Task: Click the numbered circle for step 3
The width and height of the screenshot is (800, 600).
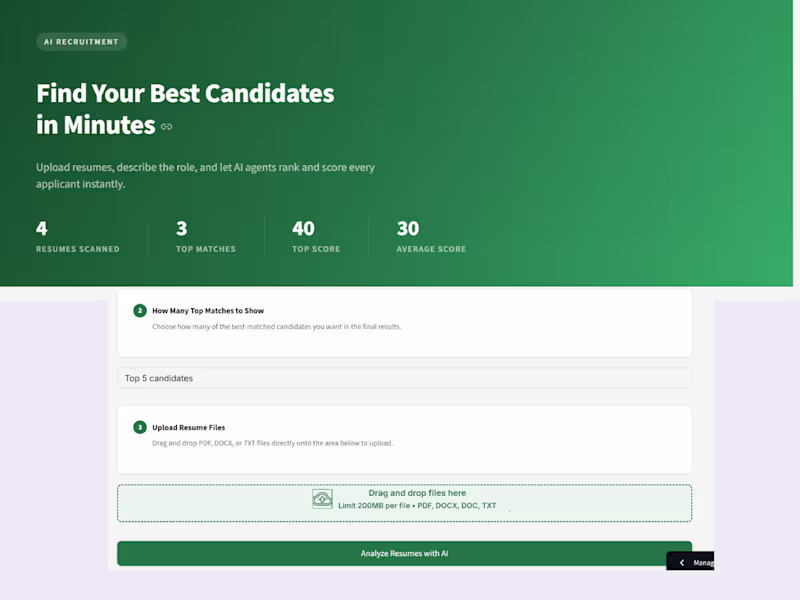Action: [139, 427]
